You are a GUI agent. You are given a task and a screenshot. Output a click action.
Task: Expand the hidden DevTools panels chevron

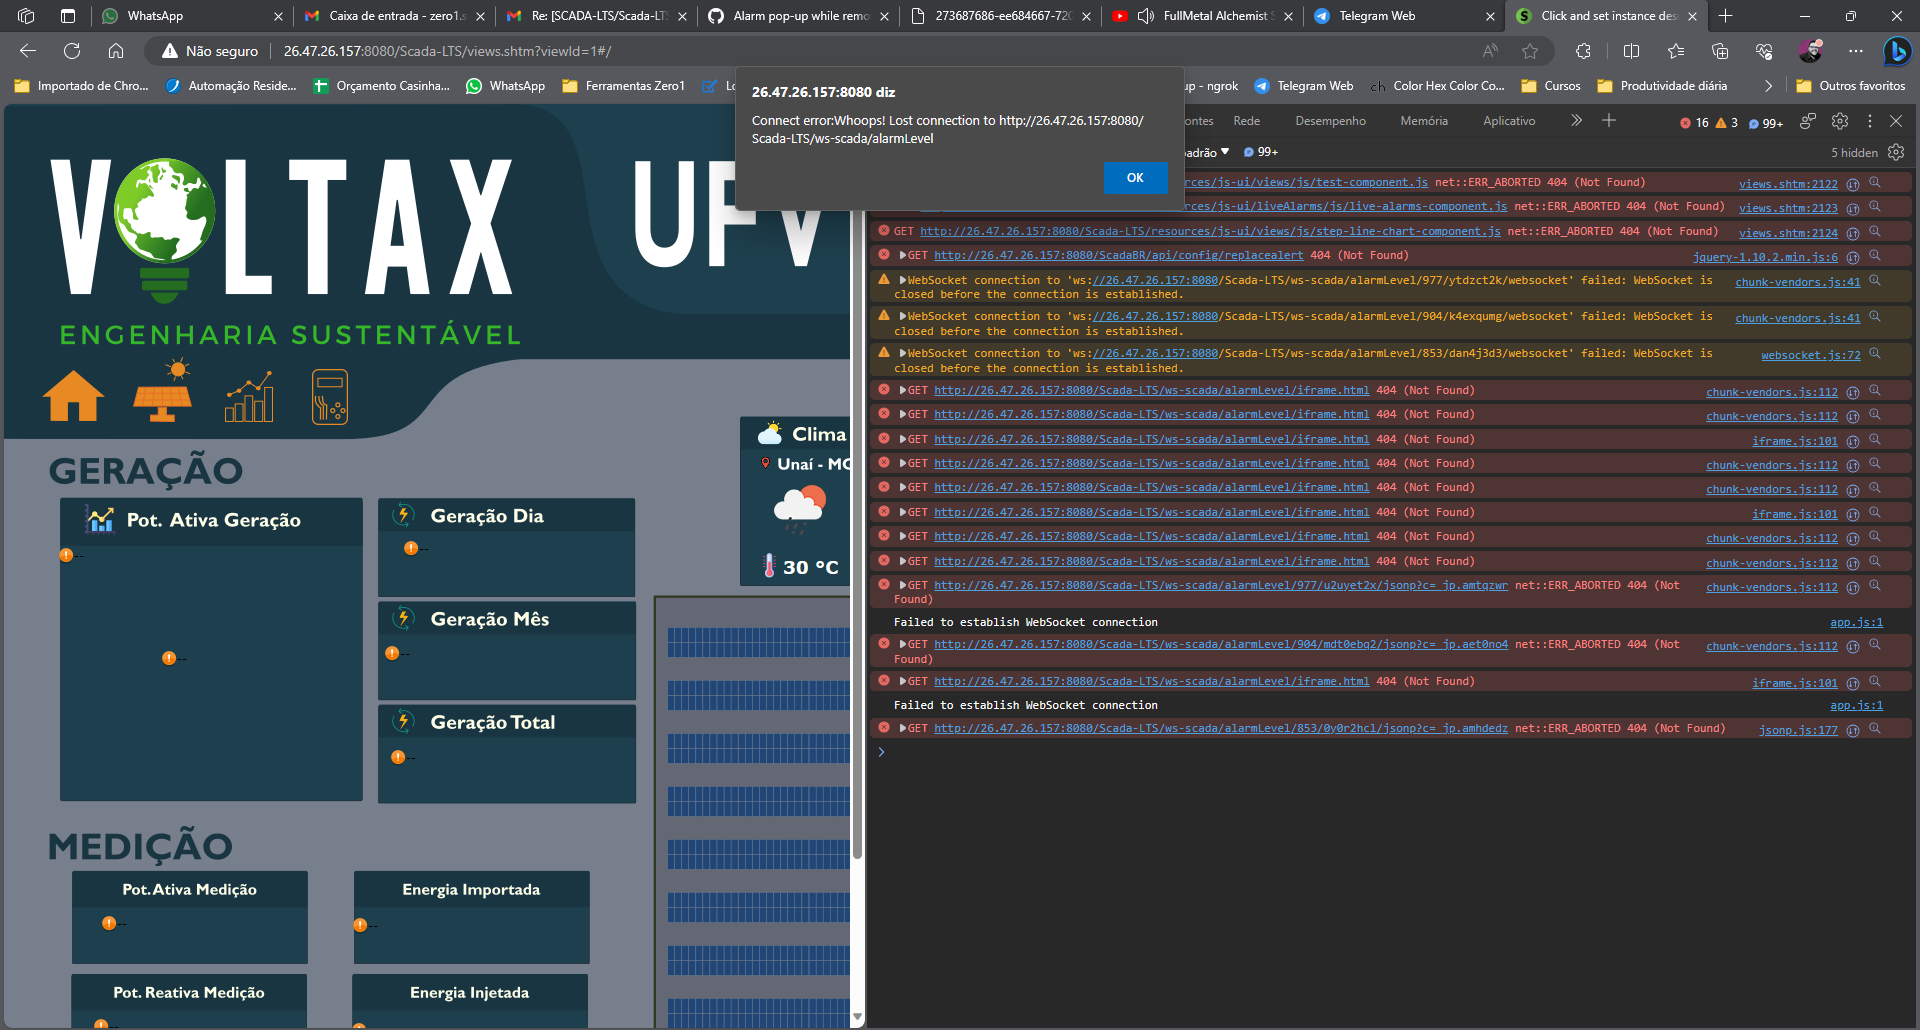tap(1575, 120)
